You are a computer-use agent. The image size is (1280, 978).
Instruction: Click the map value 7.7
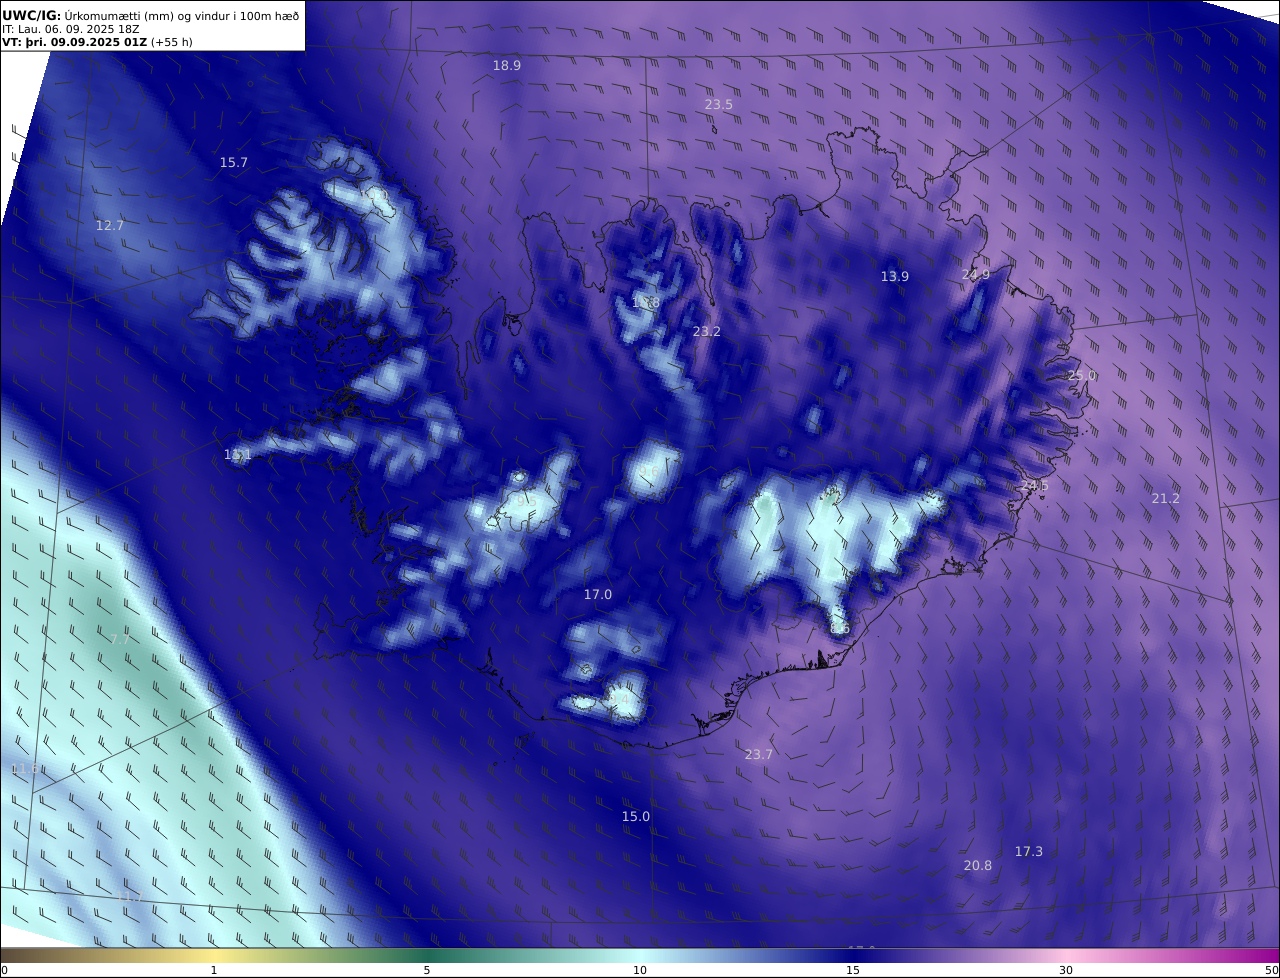(x=120, y=639)
